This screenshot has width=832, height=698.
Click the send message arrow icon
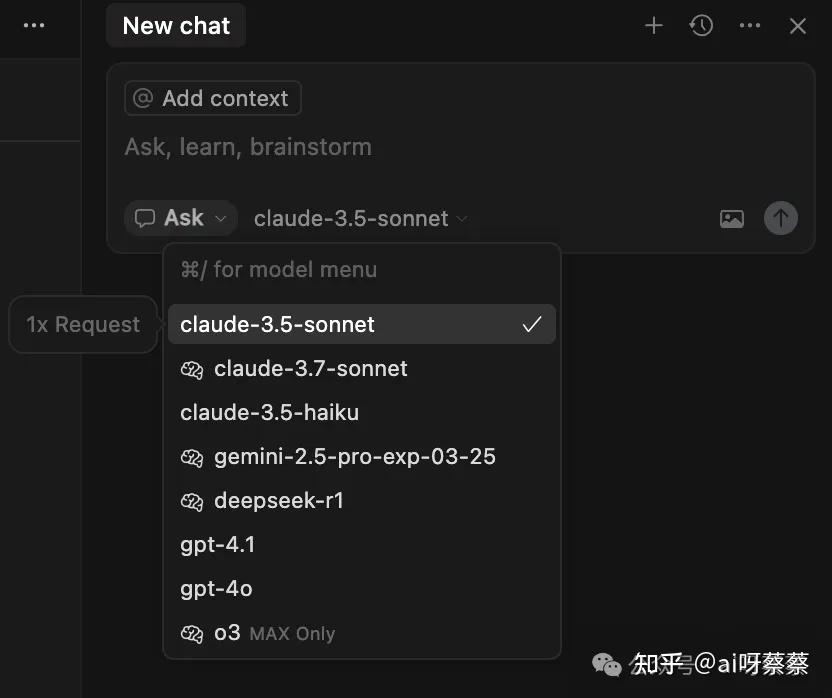click(x=781, y=218)
